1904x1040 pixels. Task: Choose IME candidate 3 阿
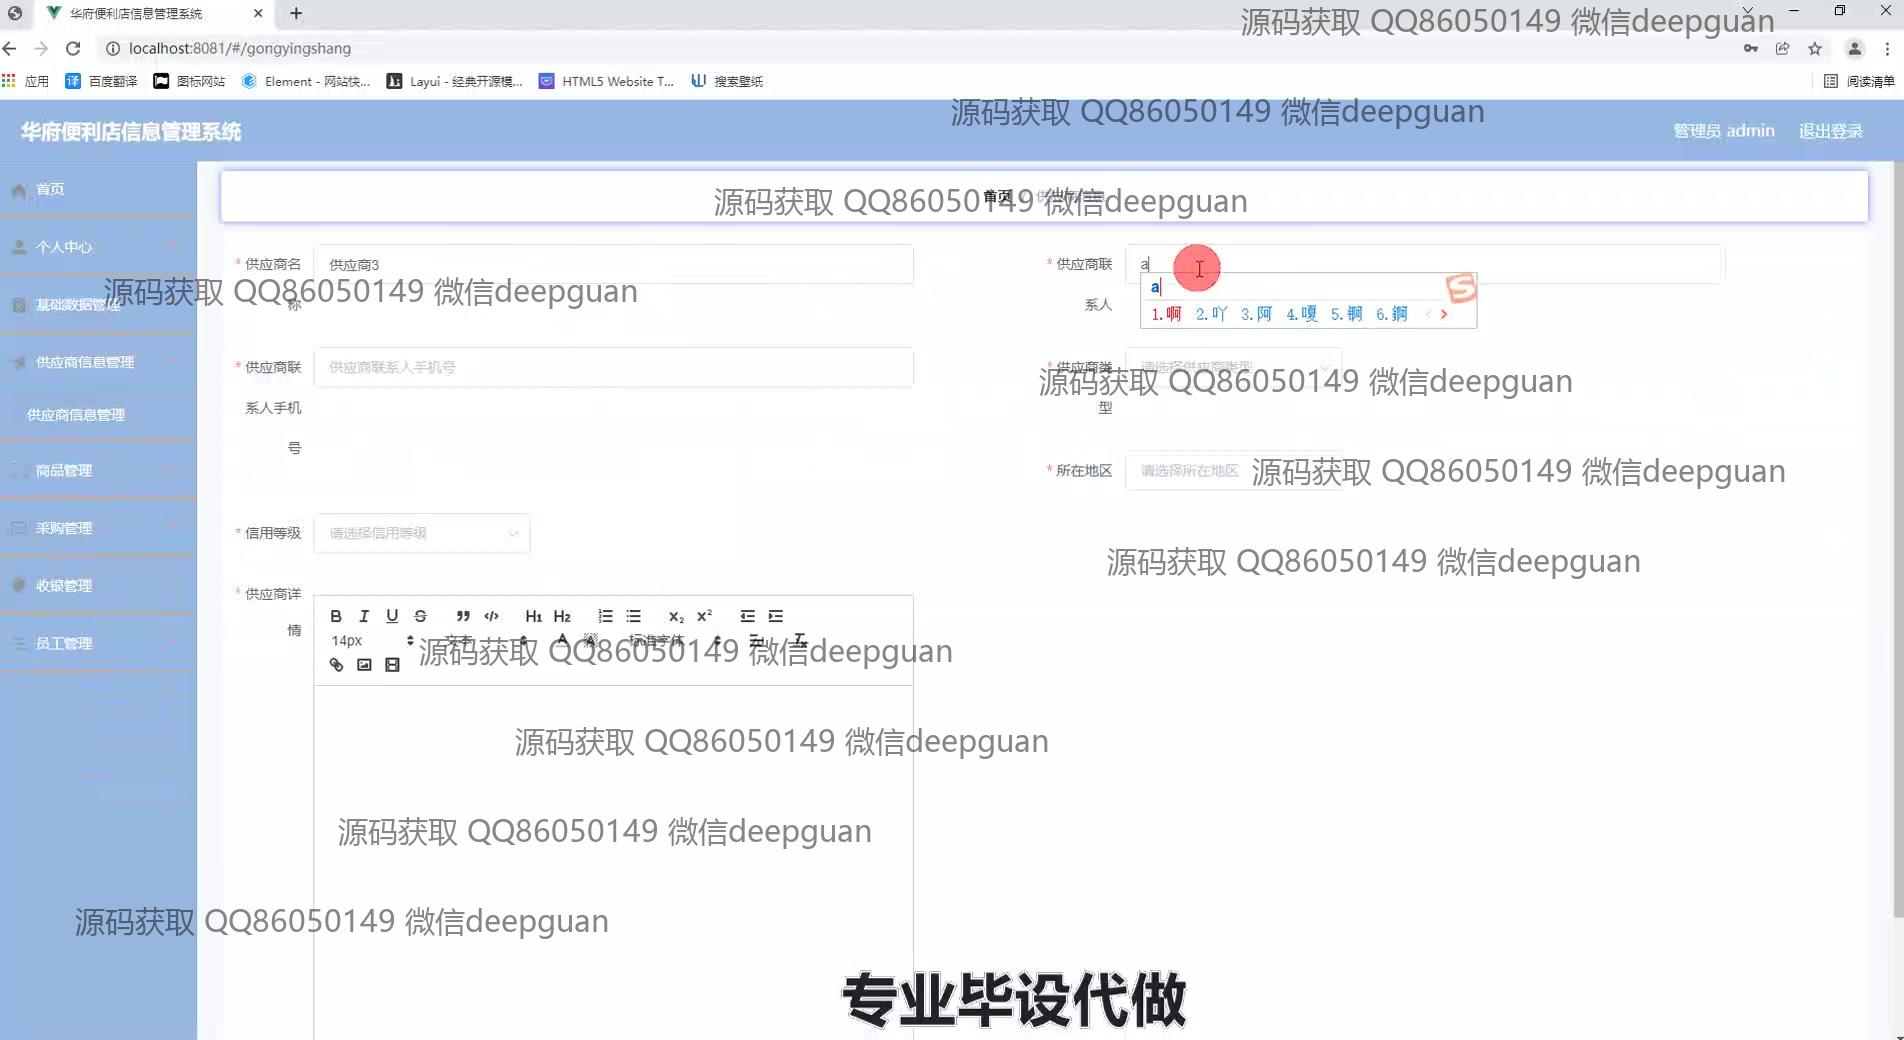tap(1256, 314)
